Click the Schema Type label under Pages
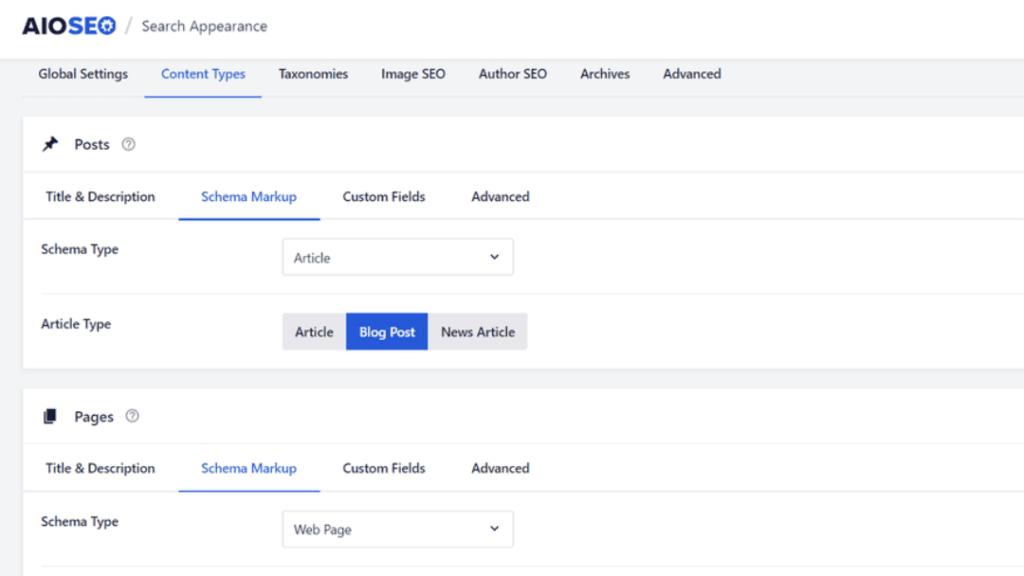The width and height of the screenshot is (1024, 576). tap(80, 522)
